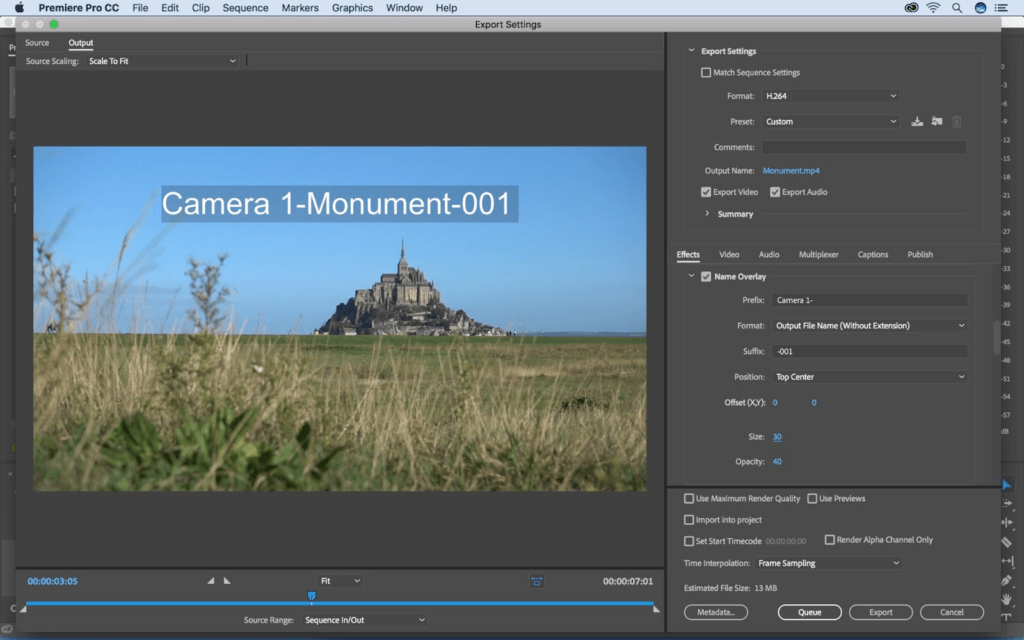Disable the Name Overlay effect checkbox
Image resolution: width=1024 pixels, height=640 pixels.
coord(706,276)
